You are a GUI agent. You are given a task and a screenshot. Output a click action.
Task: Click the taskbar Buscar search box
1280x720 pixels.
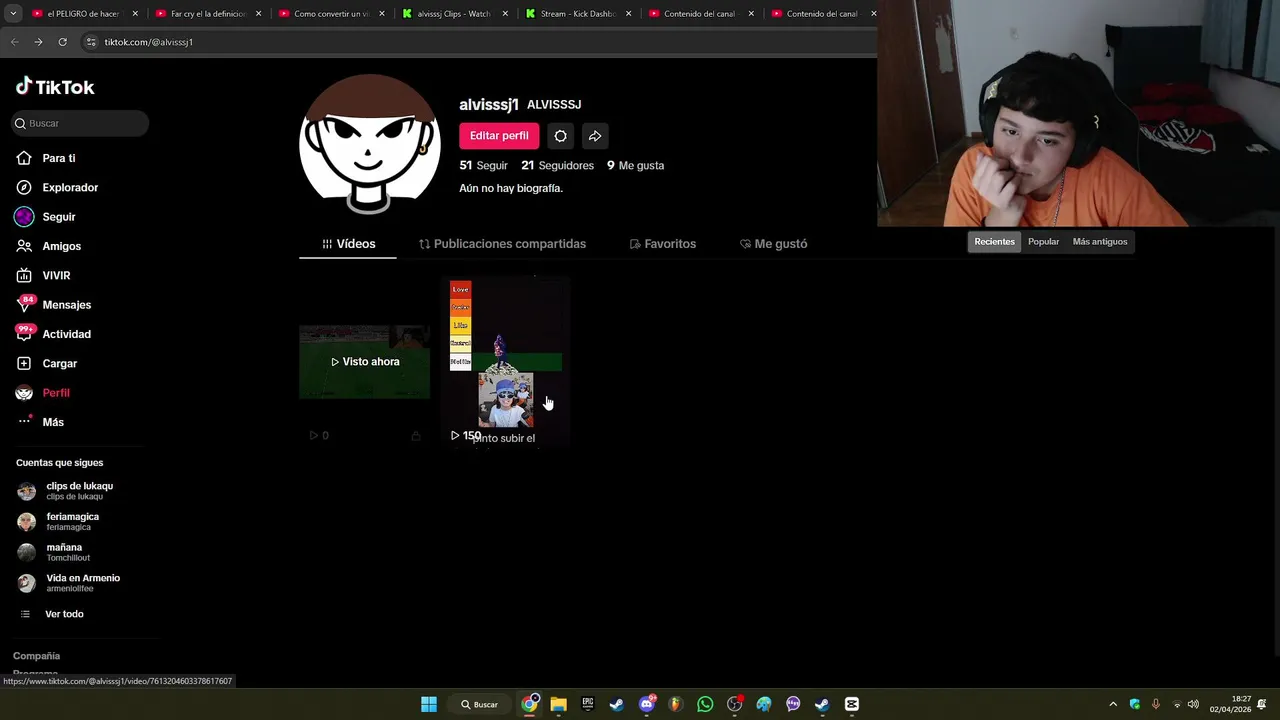[480, 704]
